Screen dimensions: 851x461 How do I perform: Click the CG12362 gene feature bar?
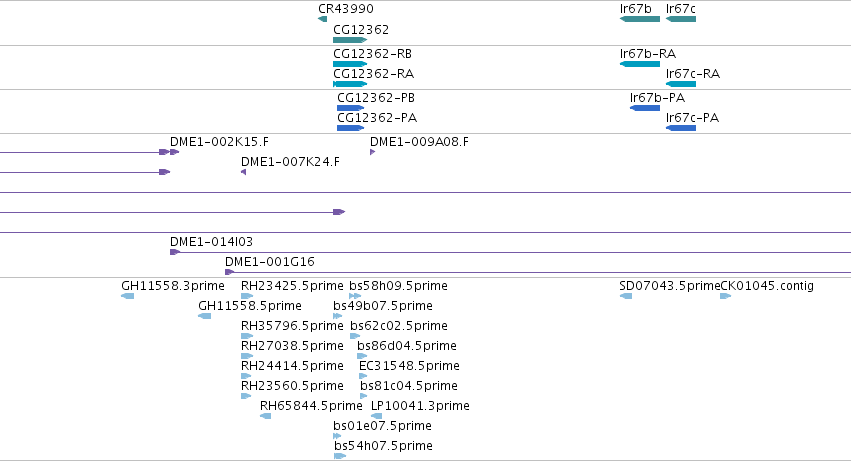[x=350, y=40]
